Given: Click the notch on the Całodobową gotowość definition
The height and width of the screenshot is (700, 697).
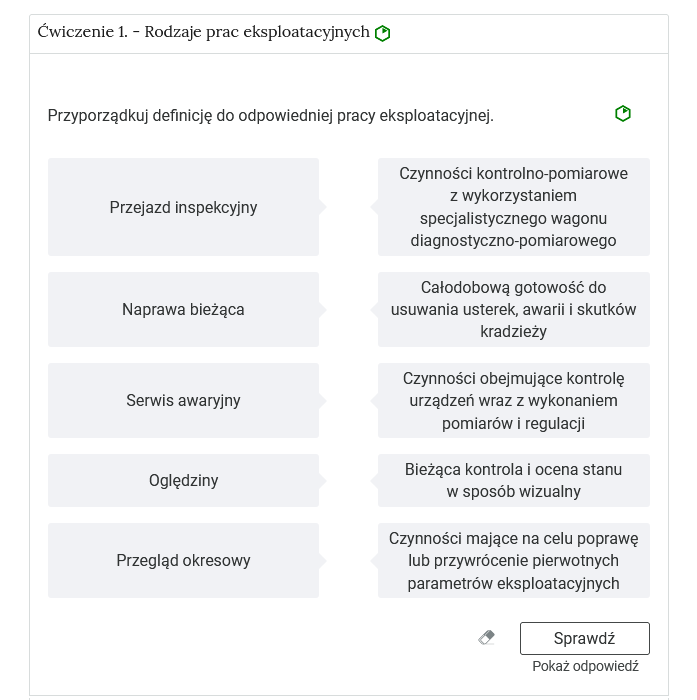Looking at the screenshot, I should coord(375,309).
